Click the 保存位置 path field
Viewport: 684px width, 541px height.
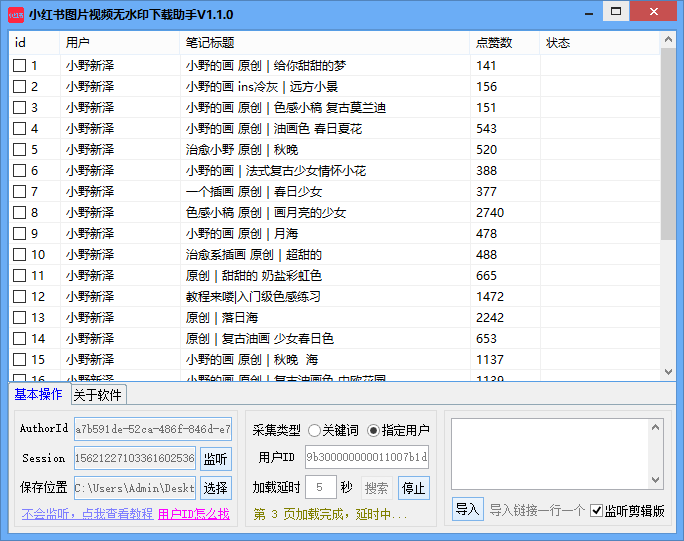[135, 488]
